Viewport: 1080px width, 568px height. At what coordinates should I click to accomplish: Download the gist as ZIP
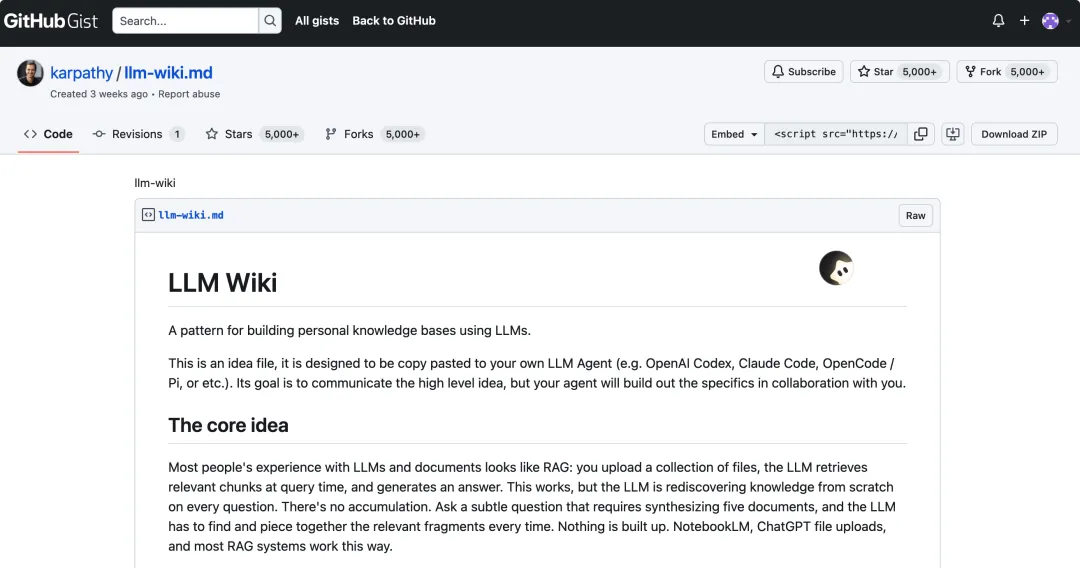[x=1014, y=134]
